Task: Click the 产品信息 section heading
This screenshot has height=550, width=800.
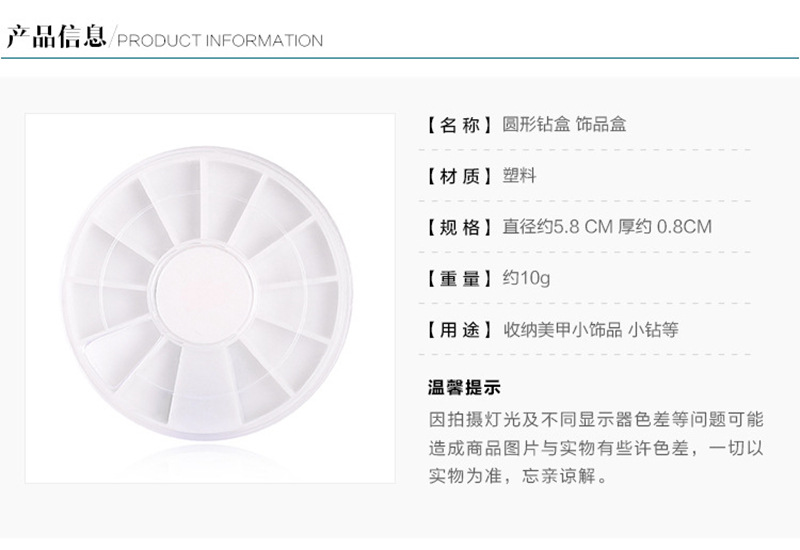Action: pyautogui.click(x=56, y=38)
